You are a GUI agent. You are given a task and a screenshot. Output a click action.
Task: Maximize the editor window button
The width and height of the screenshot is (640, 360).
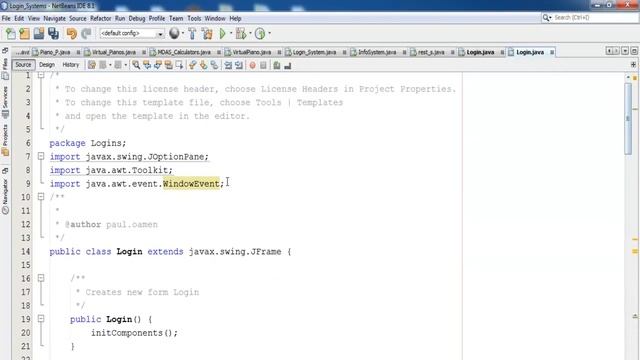634,51
